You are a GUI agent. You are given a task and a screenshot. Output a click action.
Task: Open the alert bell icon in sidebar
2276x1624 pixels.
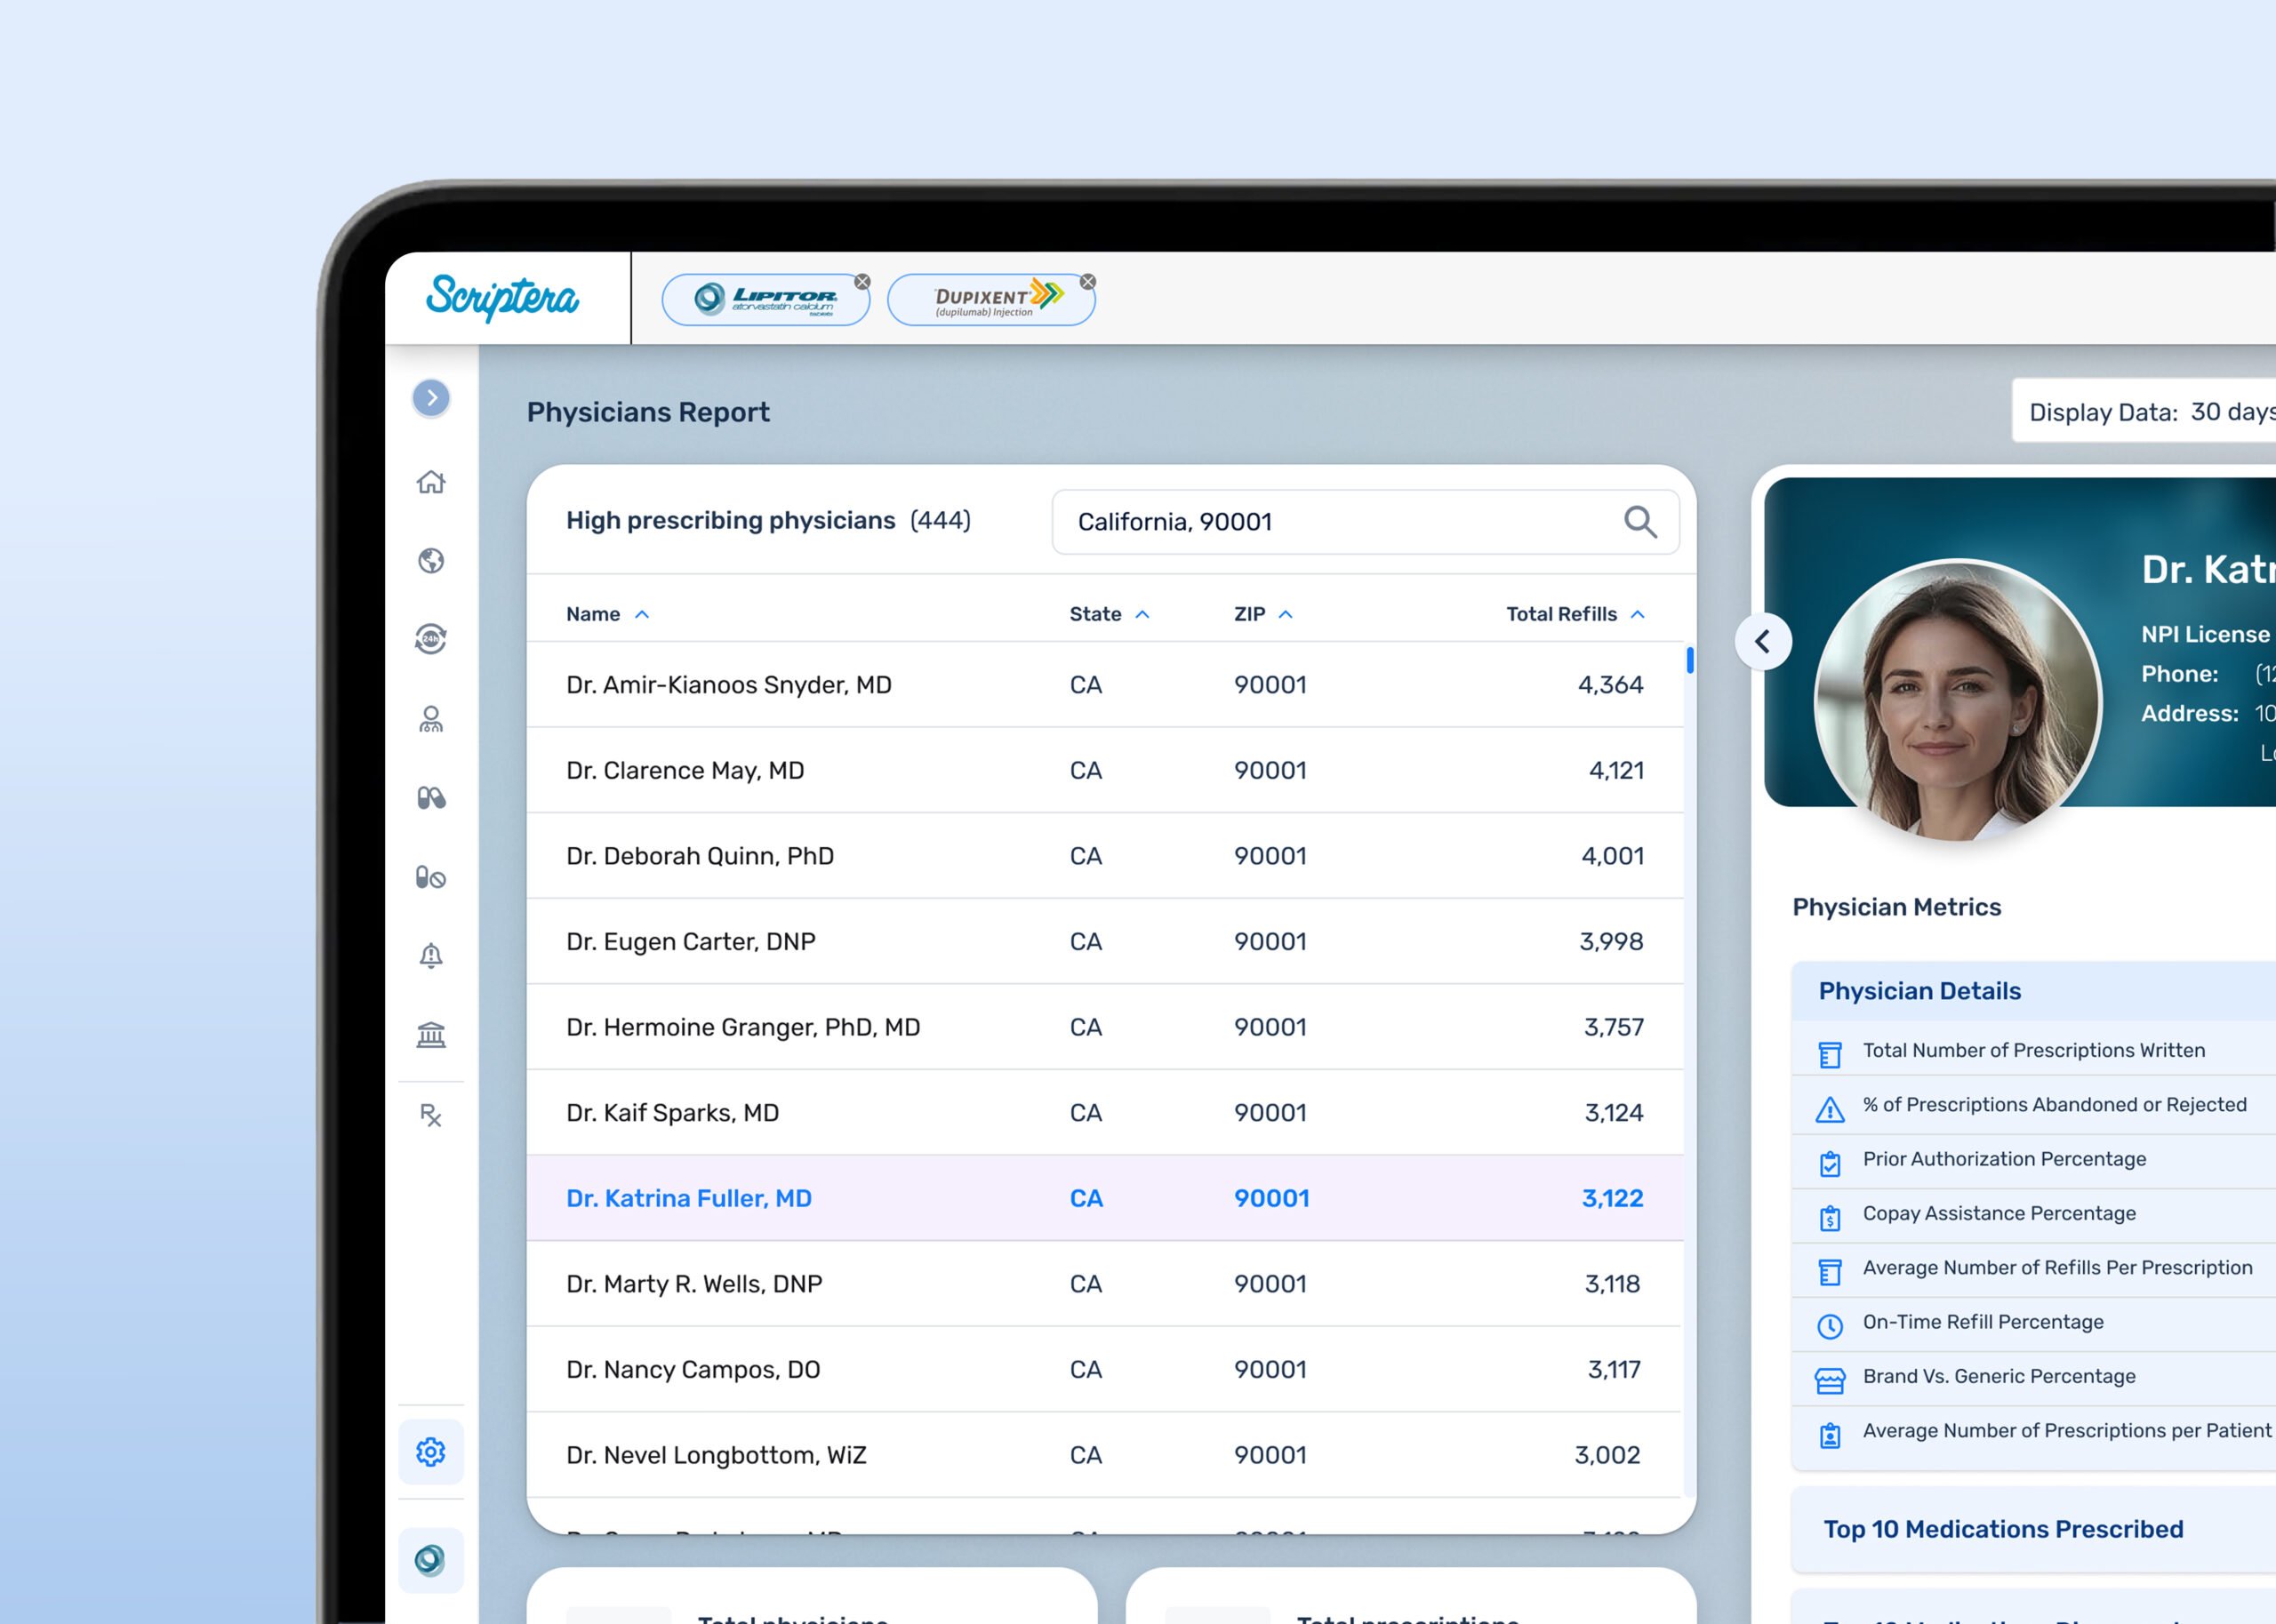point(431,955)
